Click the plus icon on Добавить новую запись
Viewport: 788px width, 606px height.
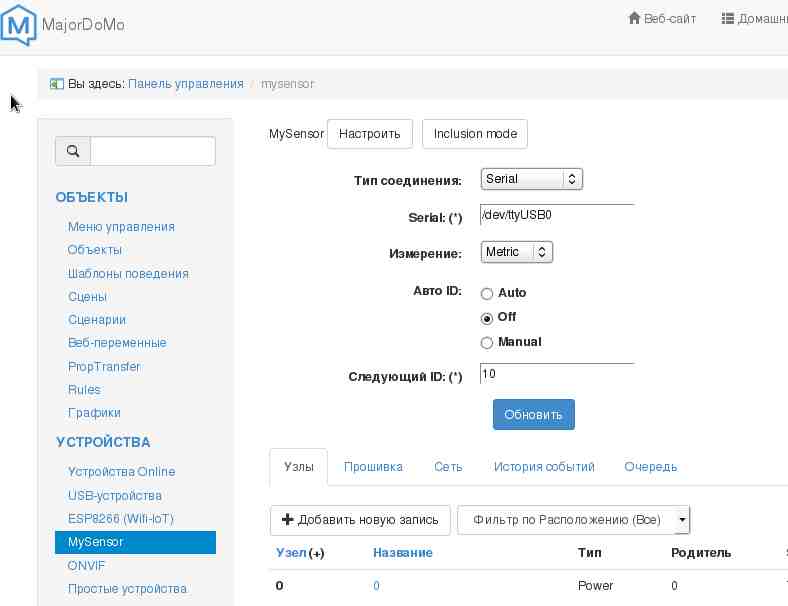pos(287,519)
